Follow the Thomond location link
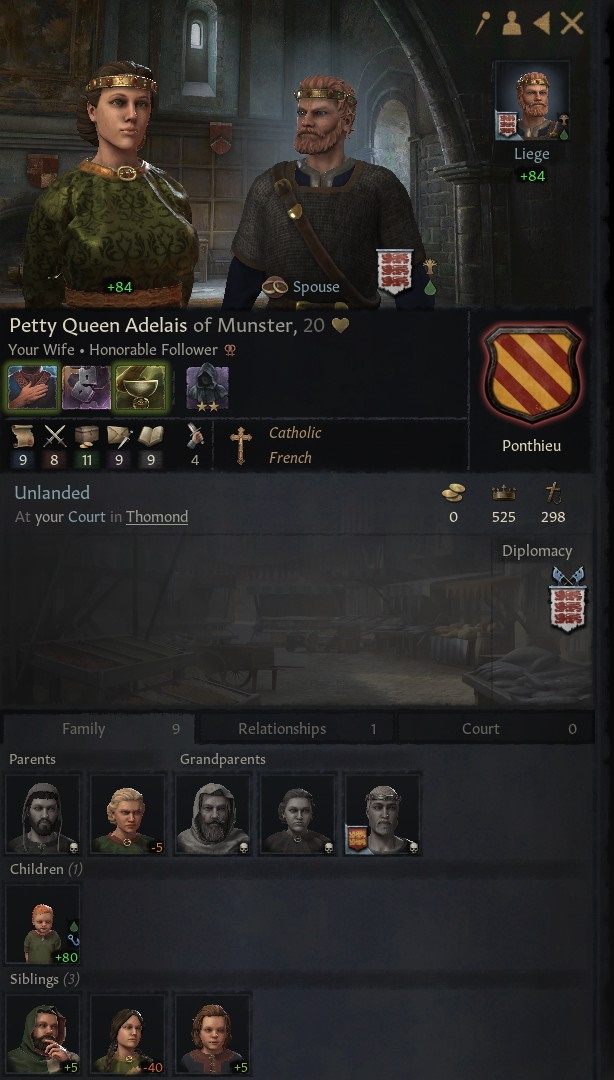 click(x=156, y=517)
